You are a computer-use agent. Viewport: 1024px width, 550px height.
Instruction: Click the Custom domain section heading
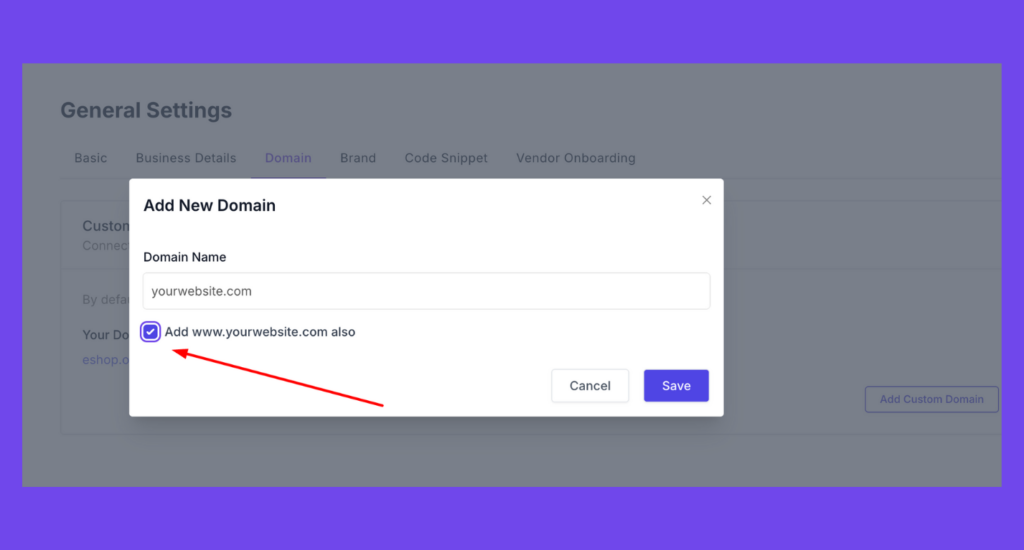tap(106, 226)
